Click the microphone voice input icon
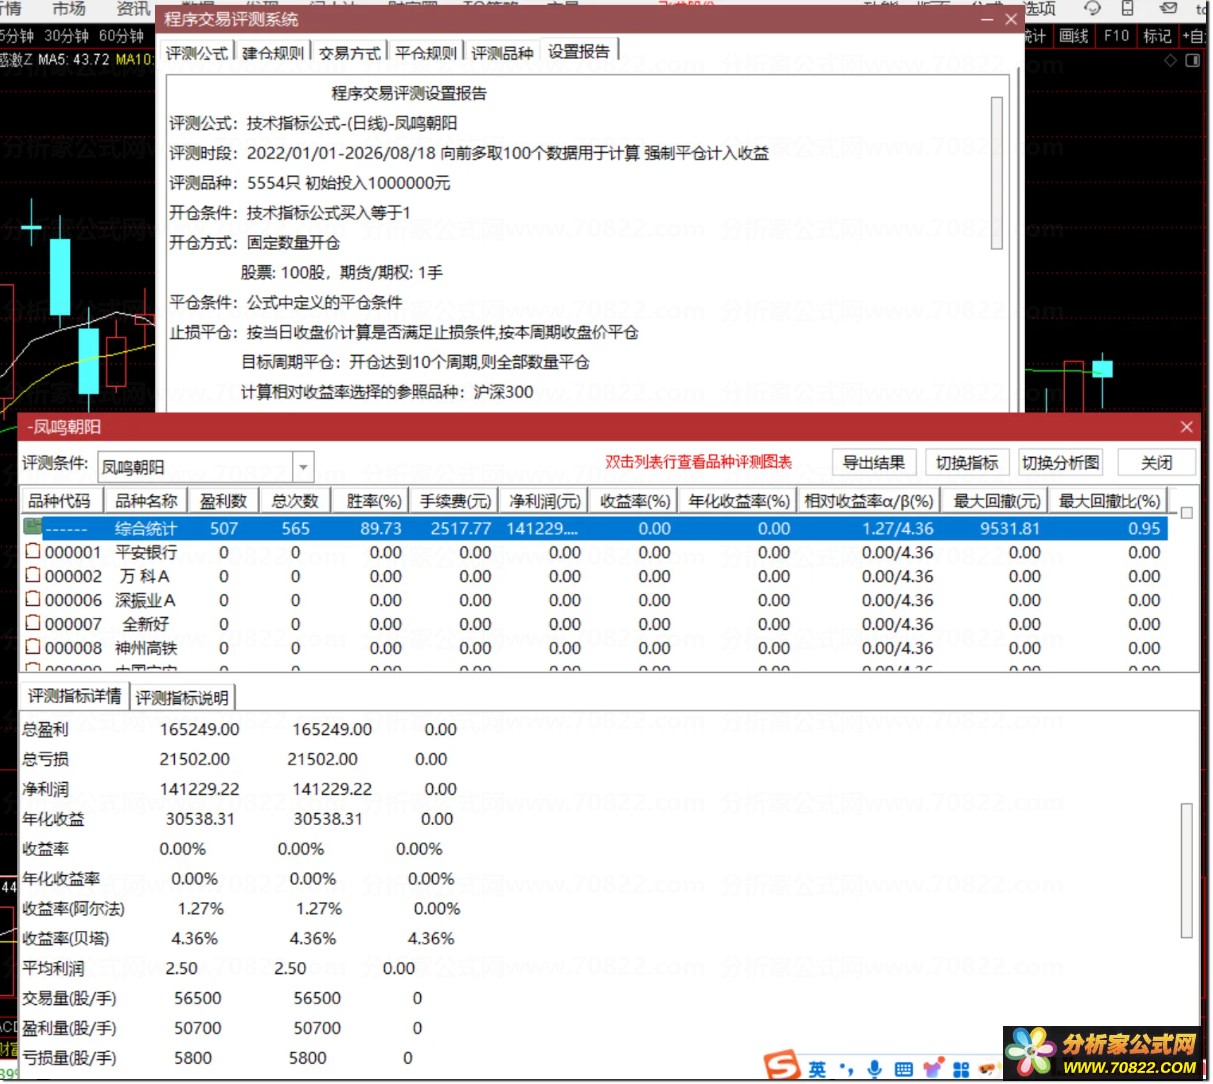Screen dimensions: 1213x1084 point(875,1069)
